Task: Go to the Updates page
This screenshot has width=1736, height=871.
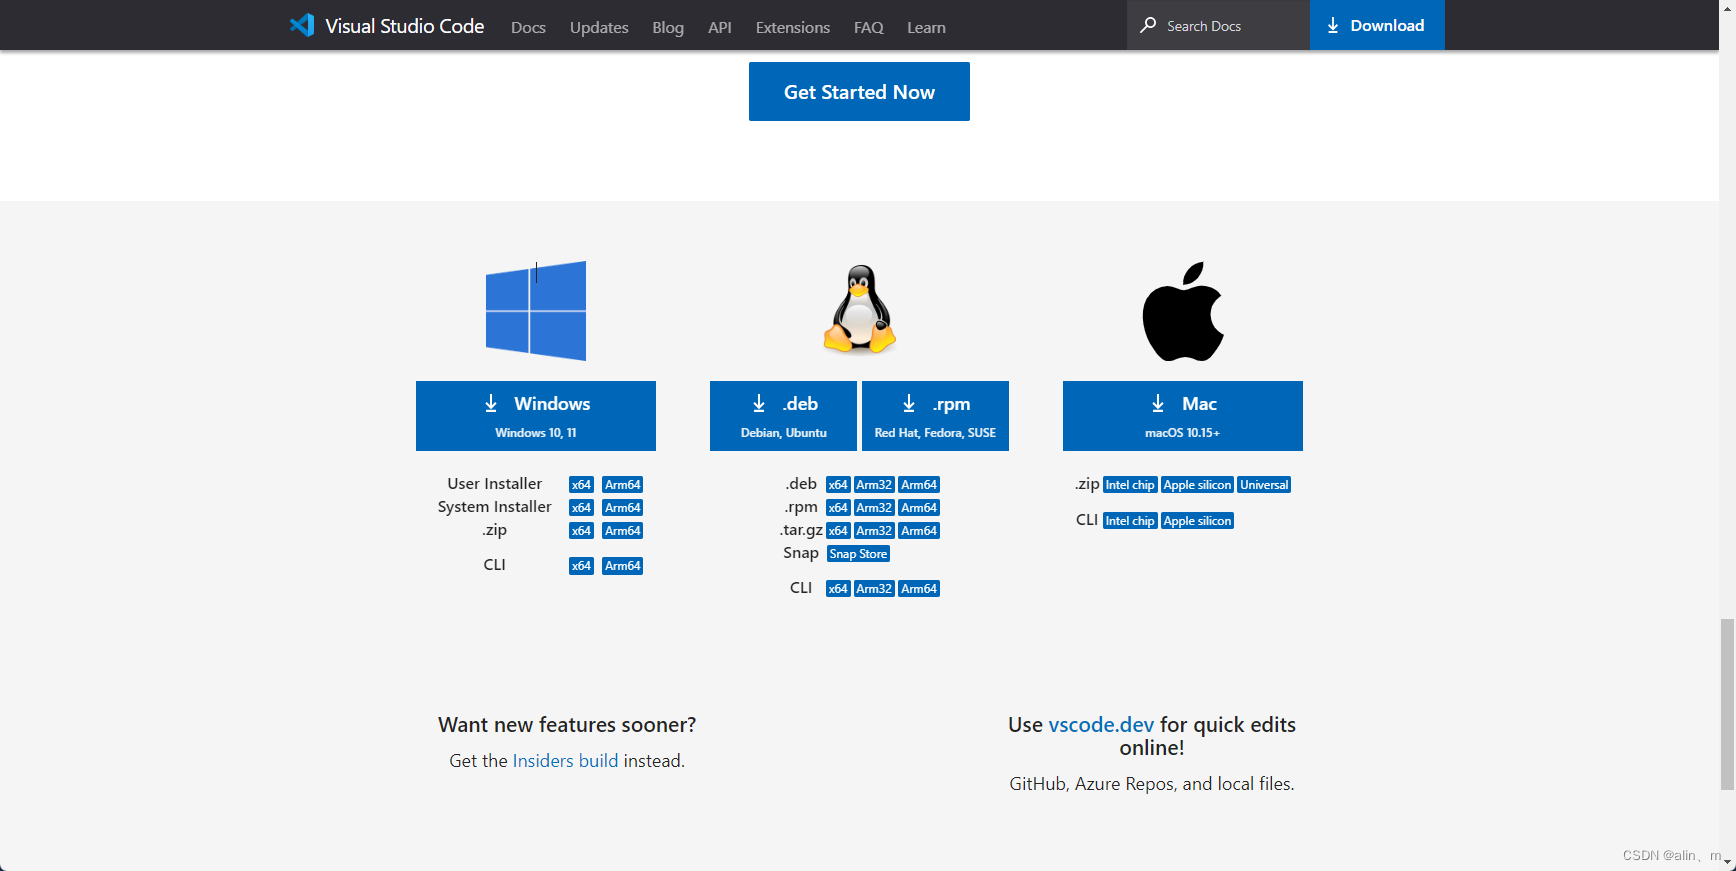Action: [x=599, y=27]
